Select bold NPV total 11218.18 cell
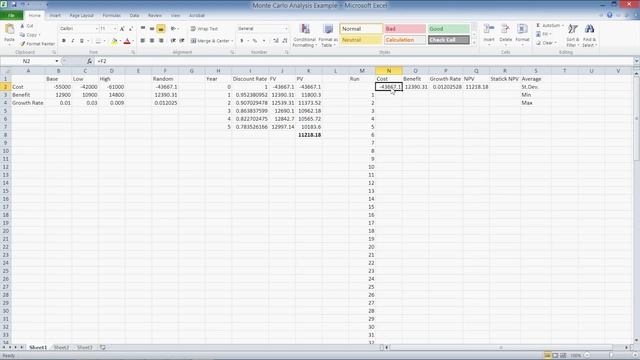This screenshot has width=640, height=360. click(309, 135)
